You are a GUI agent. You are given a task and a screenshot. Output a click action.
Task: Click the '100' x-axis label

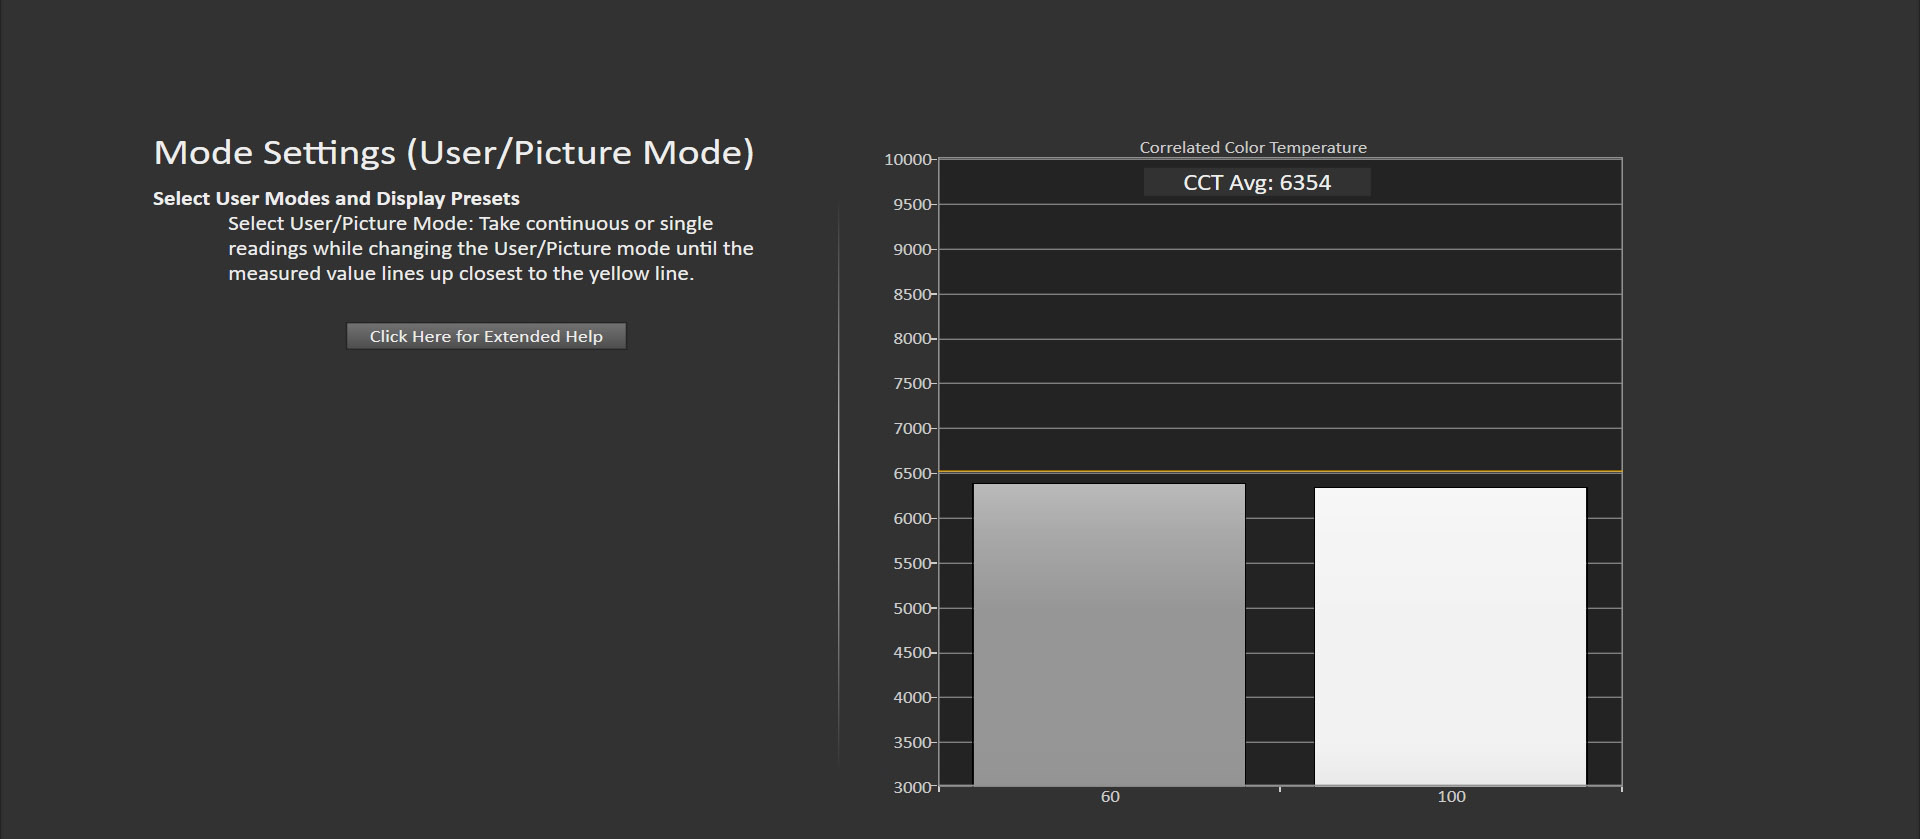[x=1451, y=797]
